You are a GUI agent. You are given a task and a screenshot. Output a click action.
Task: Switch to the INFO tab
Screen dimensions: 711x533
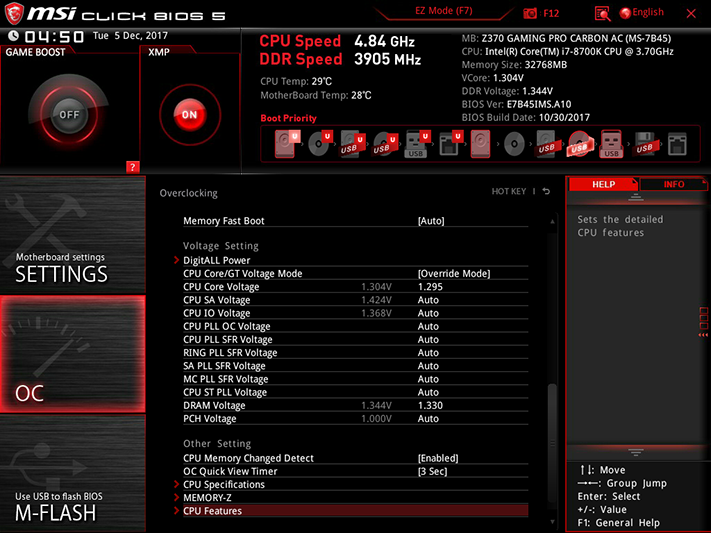point(674,184)
